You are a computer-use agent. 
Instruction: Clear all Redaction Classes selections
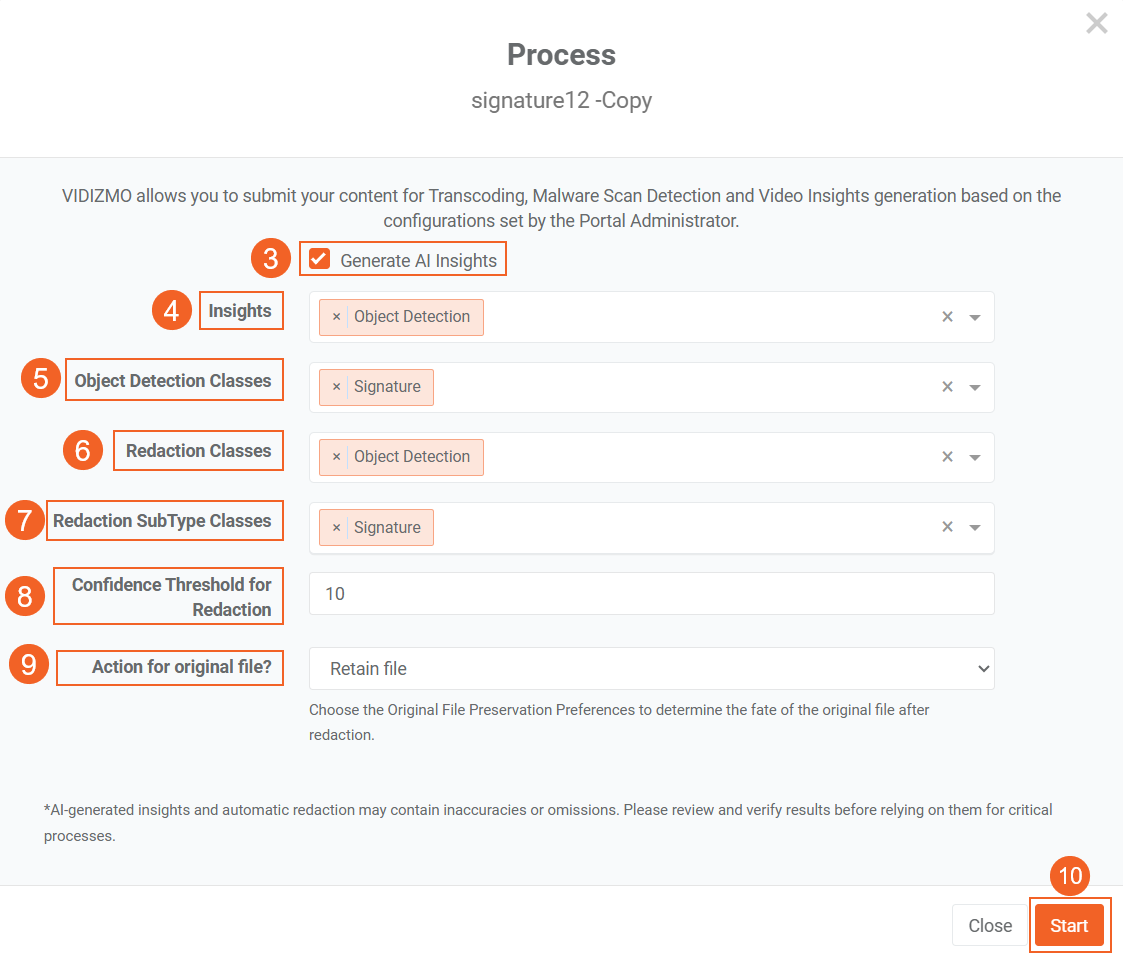tap(947, 457)
